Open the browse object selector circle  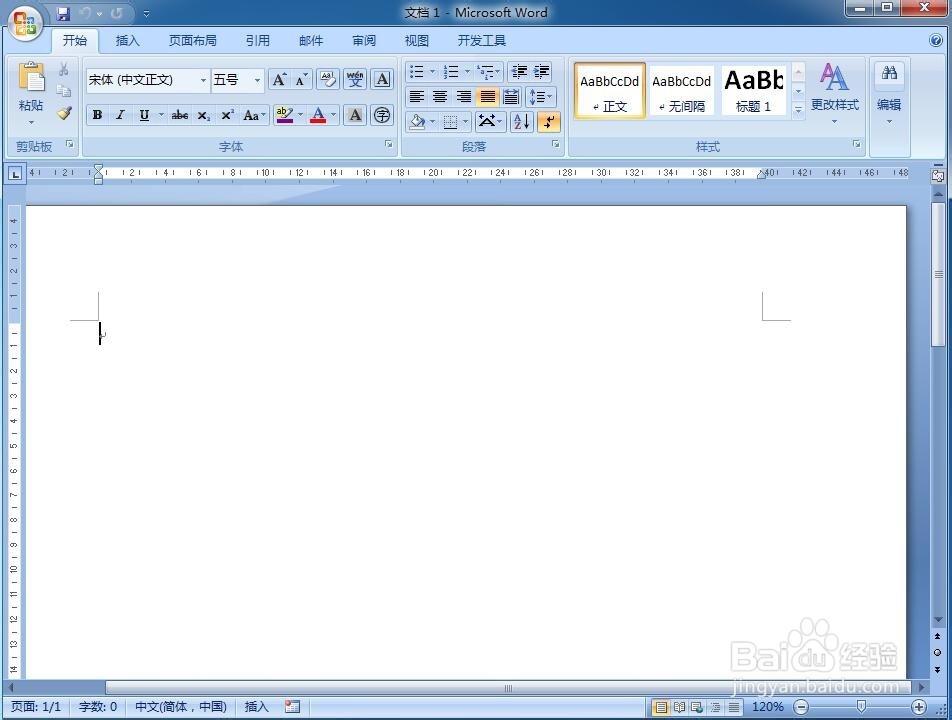937,653
